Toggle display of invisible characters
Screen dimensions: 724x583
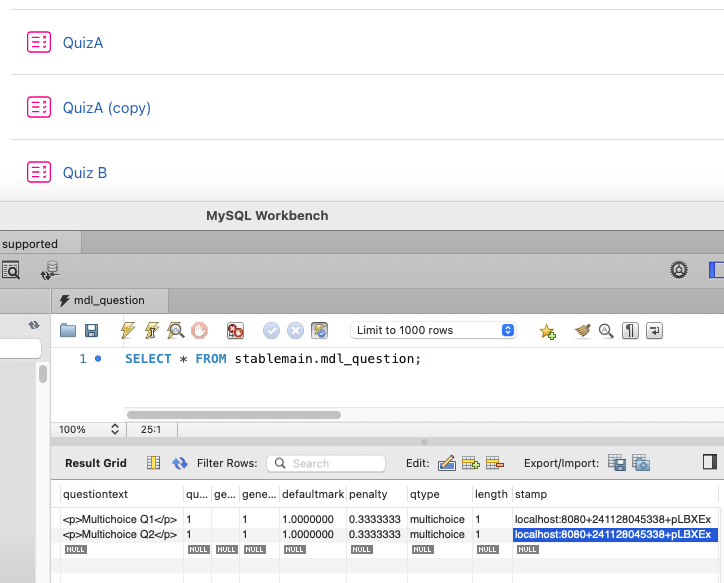[x=630, y=331]
